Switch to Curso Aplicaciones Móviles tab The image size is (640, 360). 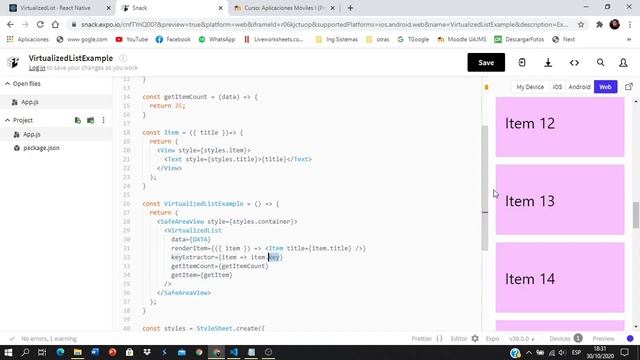(283, 8)
